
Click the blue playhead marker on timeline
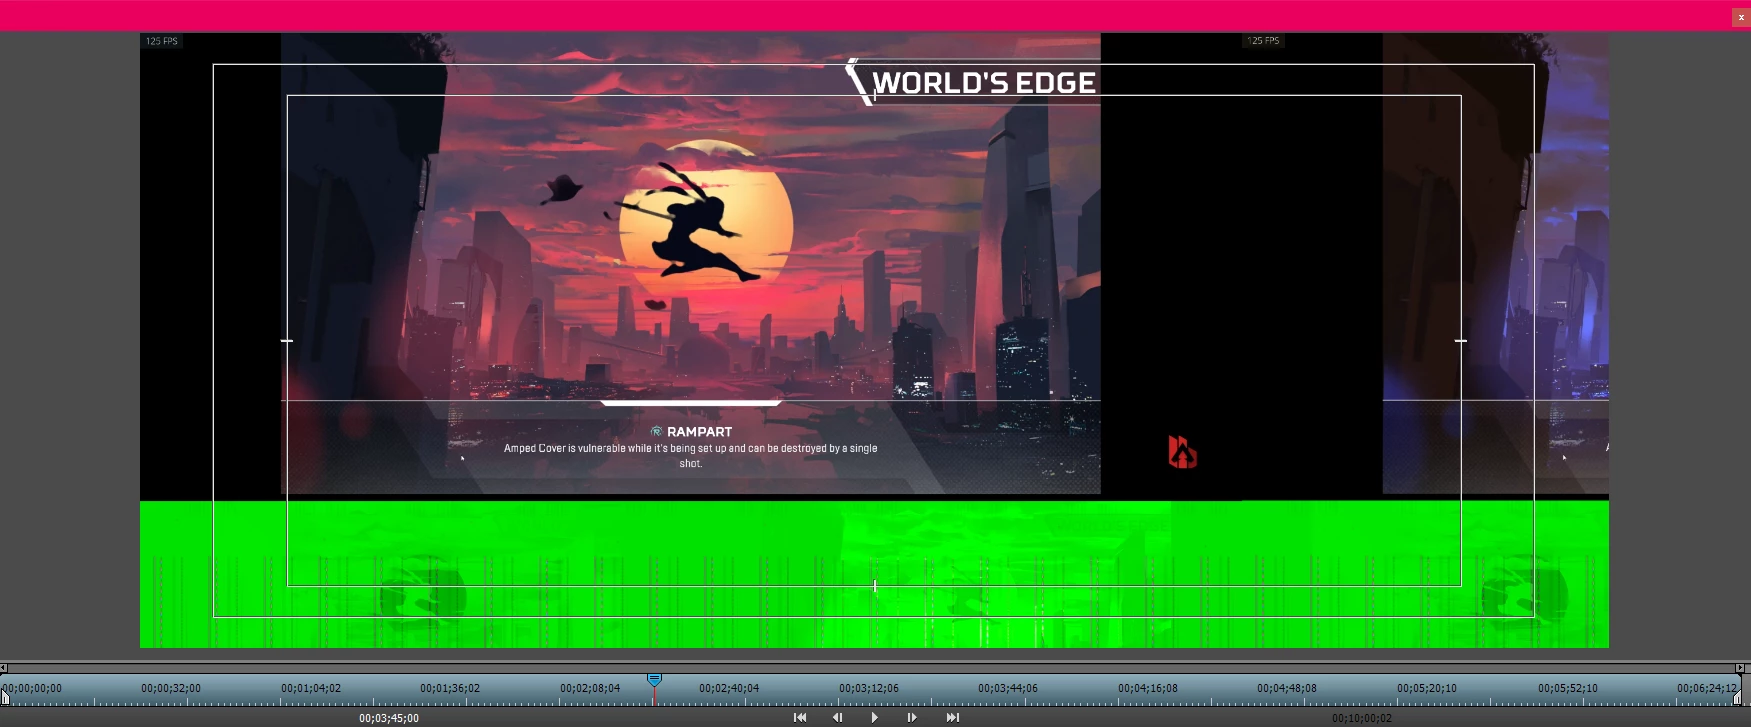coord(654,680)
